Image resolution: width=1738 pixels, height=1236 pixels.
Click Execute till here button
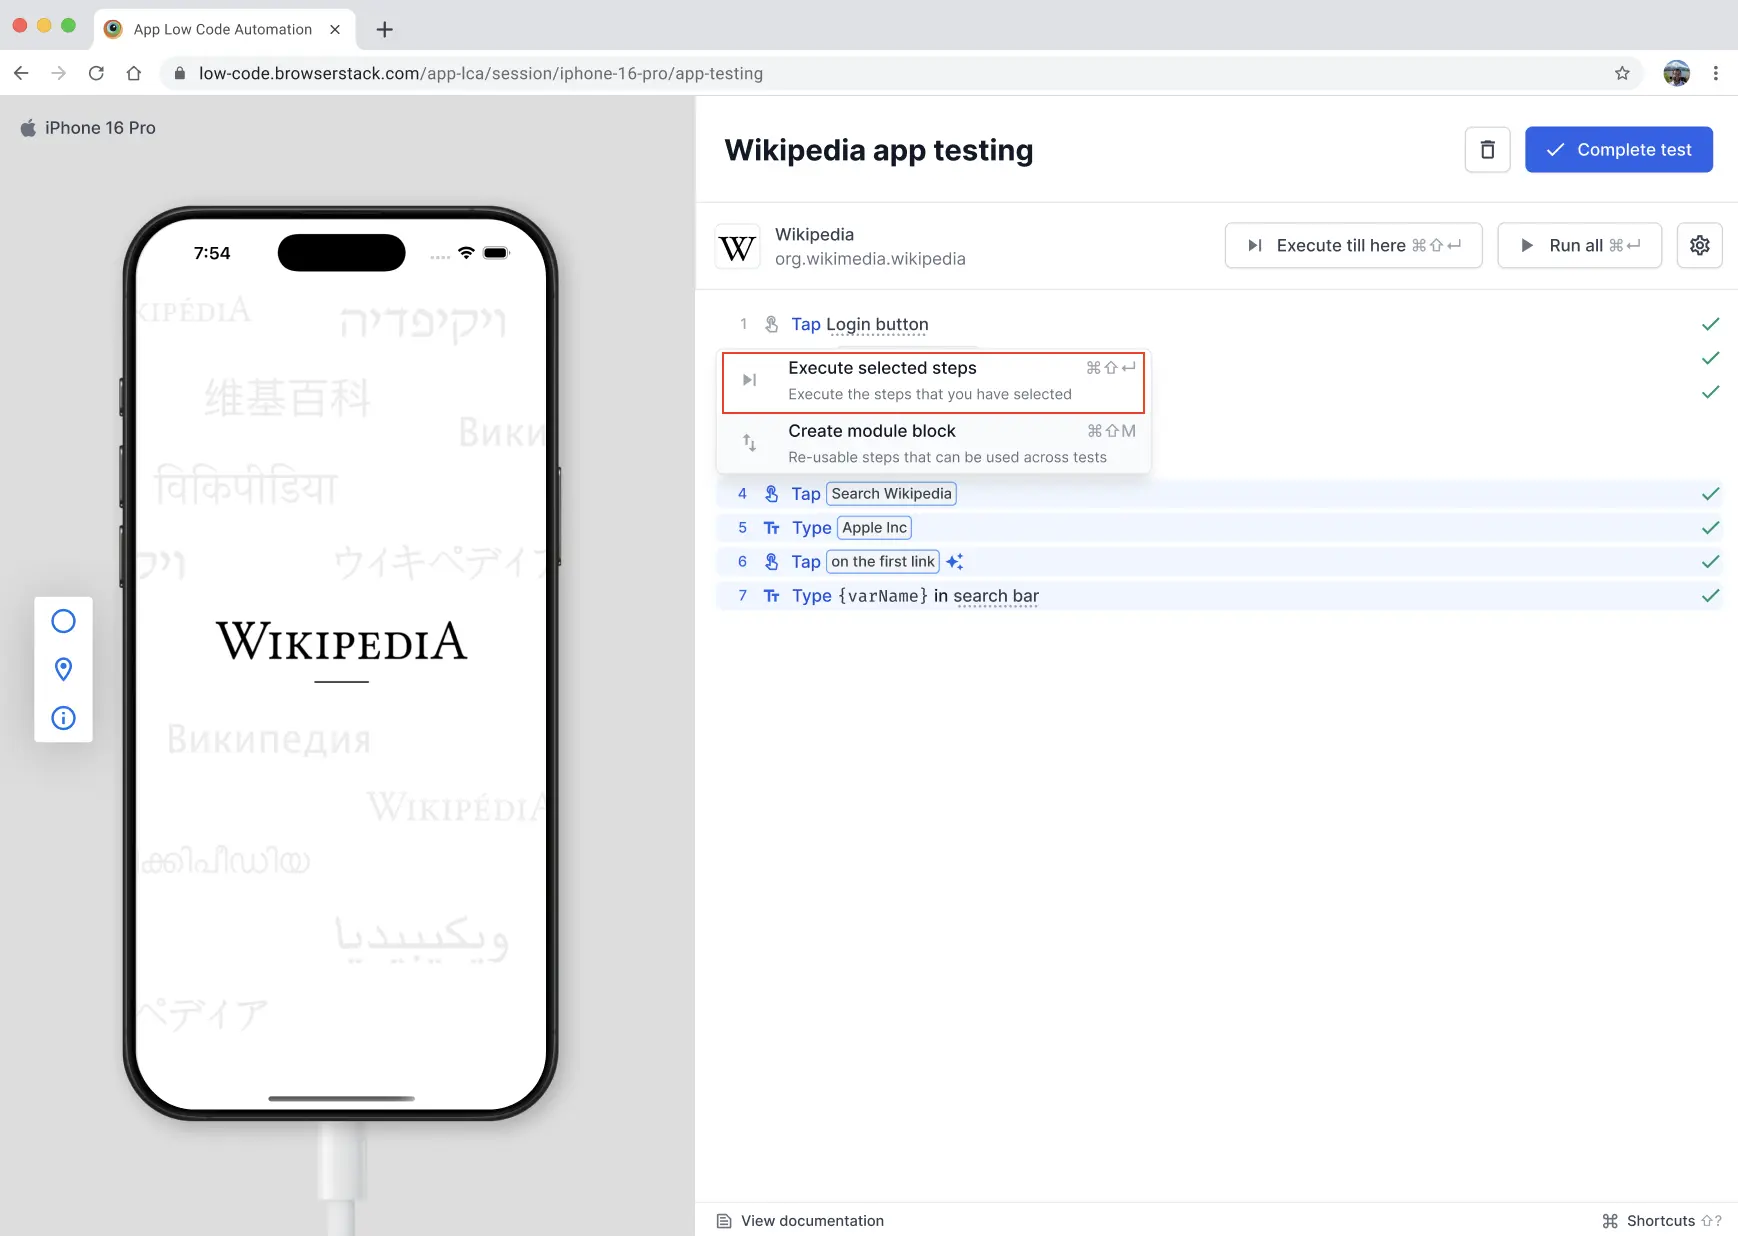1353,245
